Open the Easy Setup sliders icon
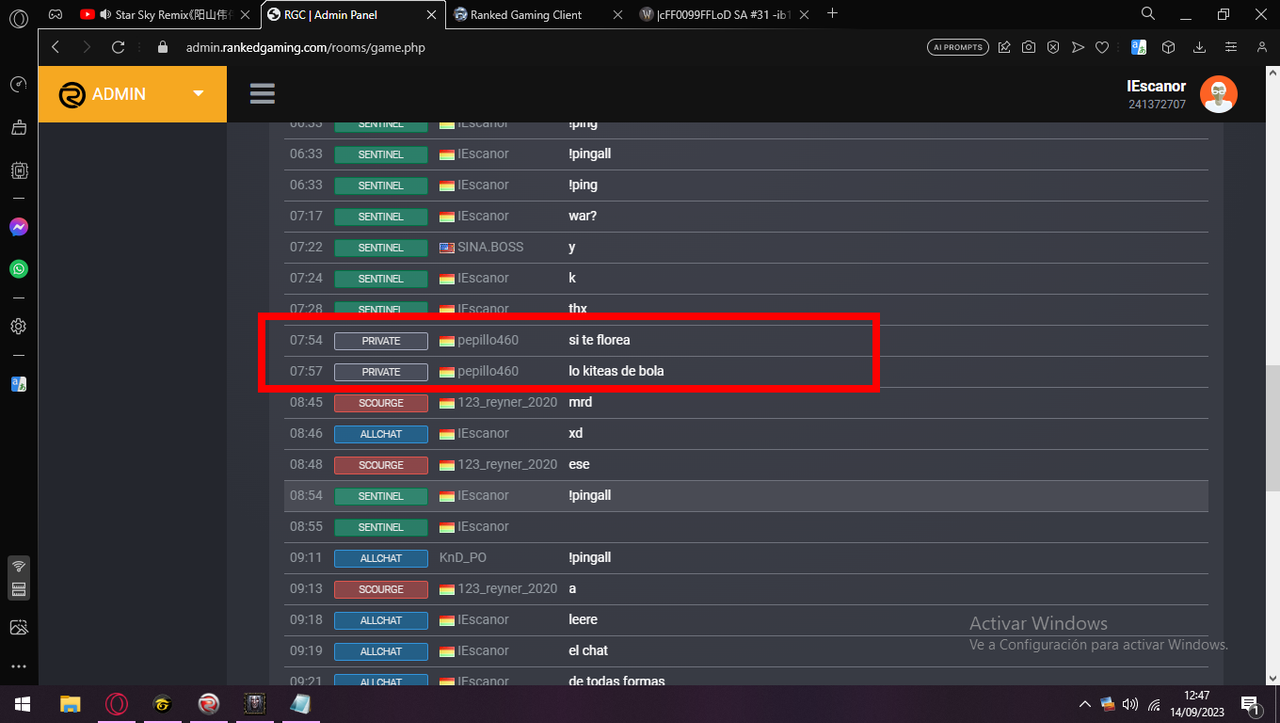 [1232, 47]
